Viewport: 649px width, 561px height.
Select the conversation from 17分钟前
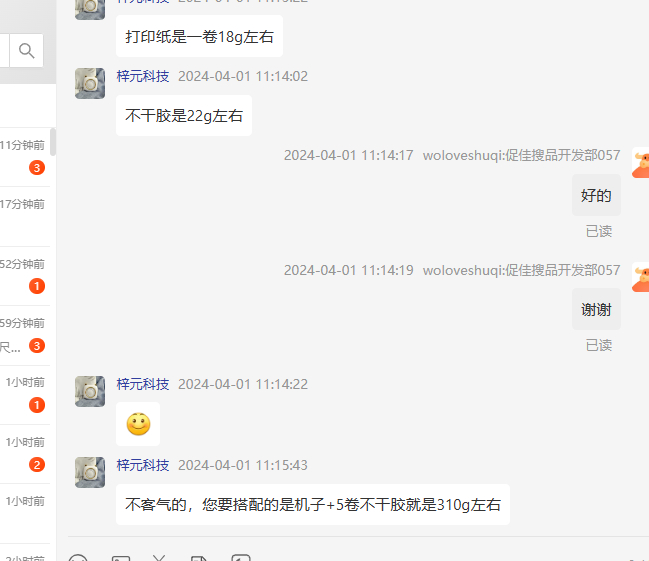[25, 217]
